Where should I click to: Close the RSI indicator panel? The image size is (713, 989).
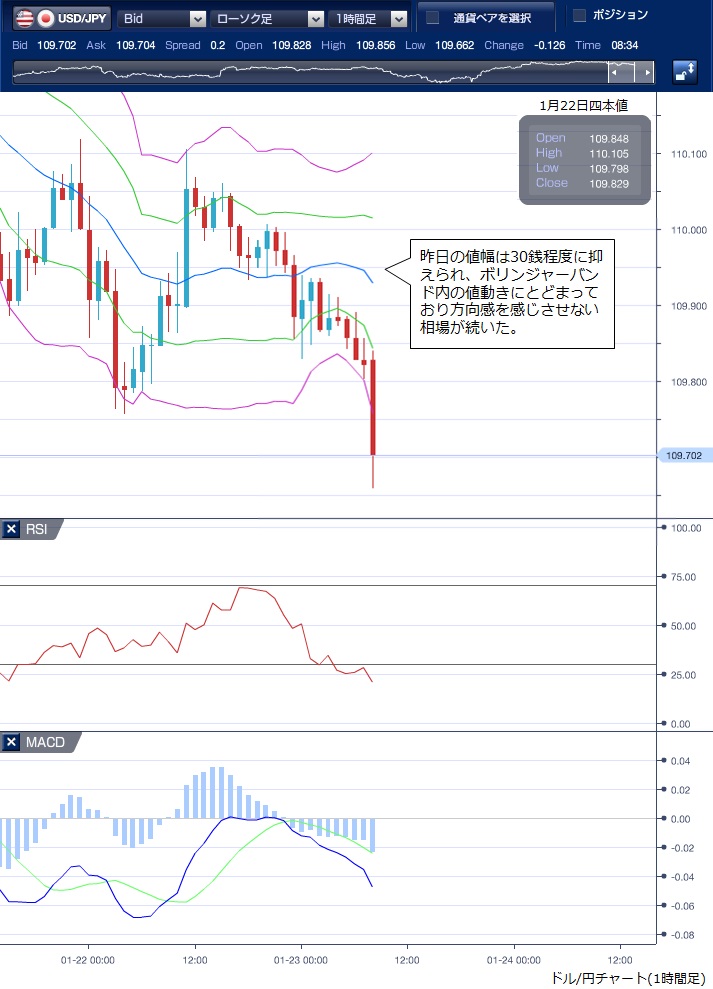11,530
